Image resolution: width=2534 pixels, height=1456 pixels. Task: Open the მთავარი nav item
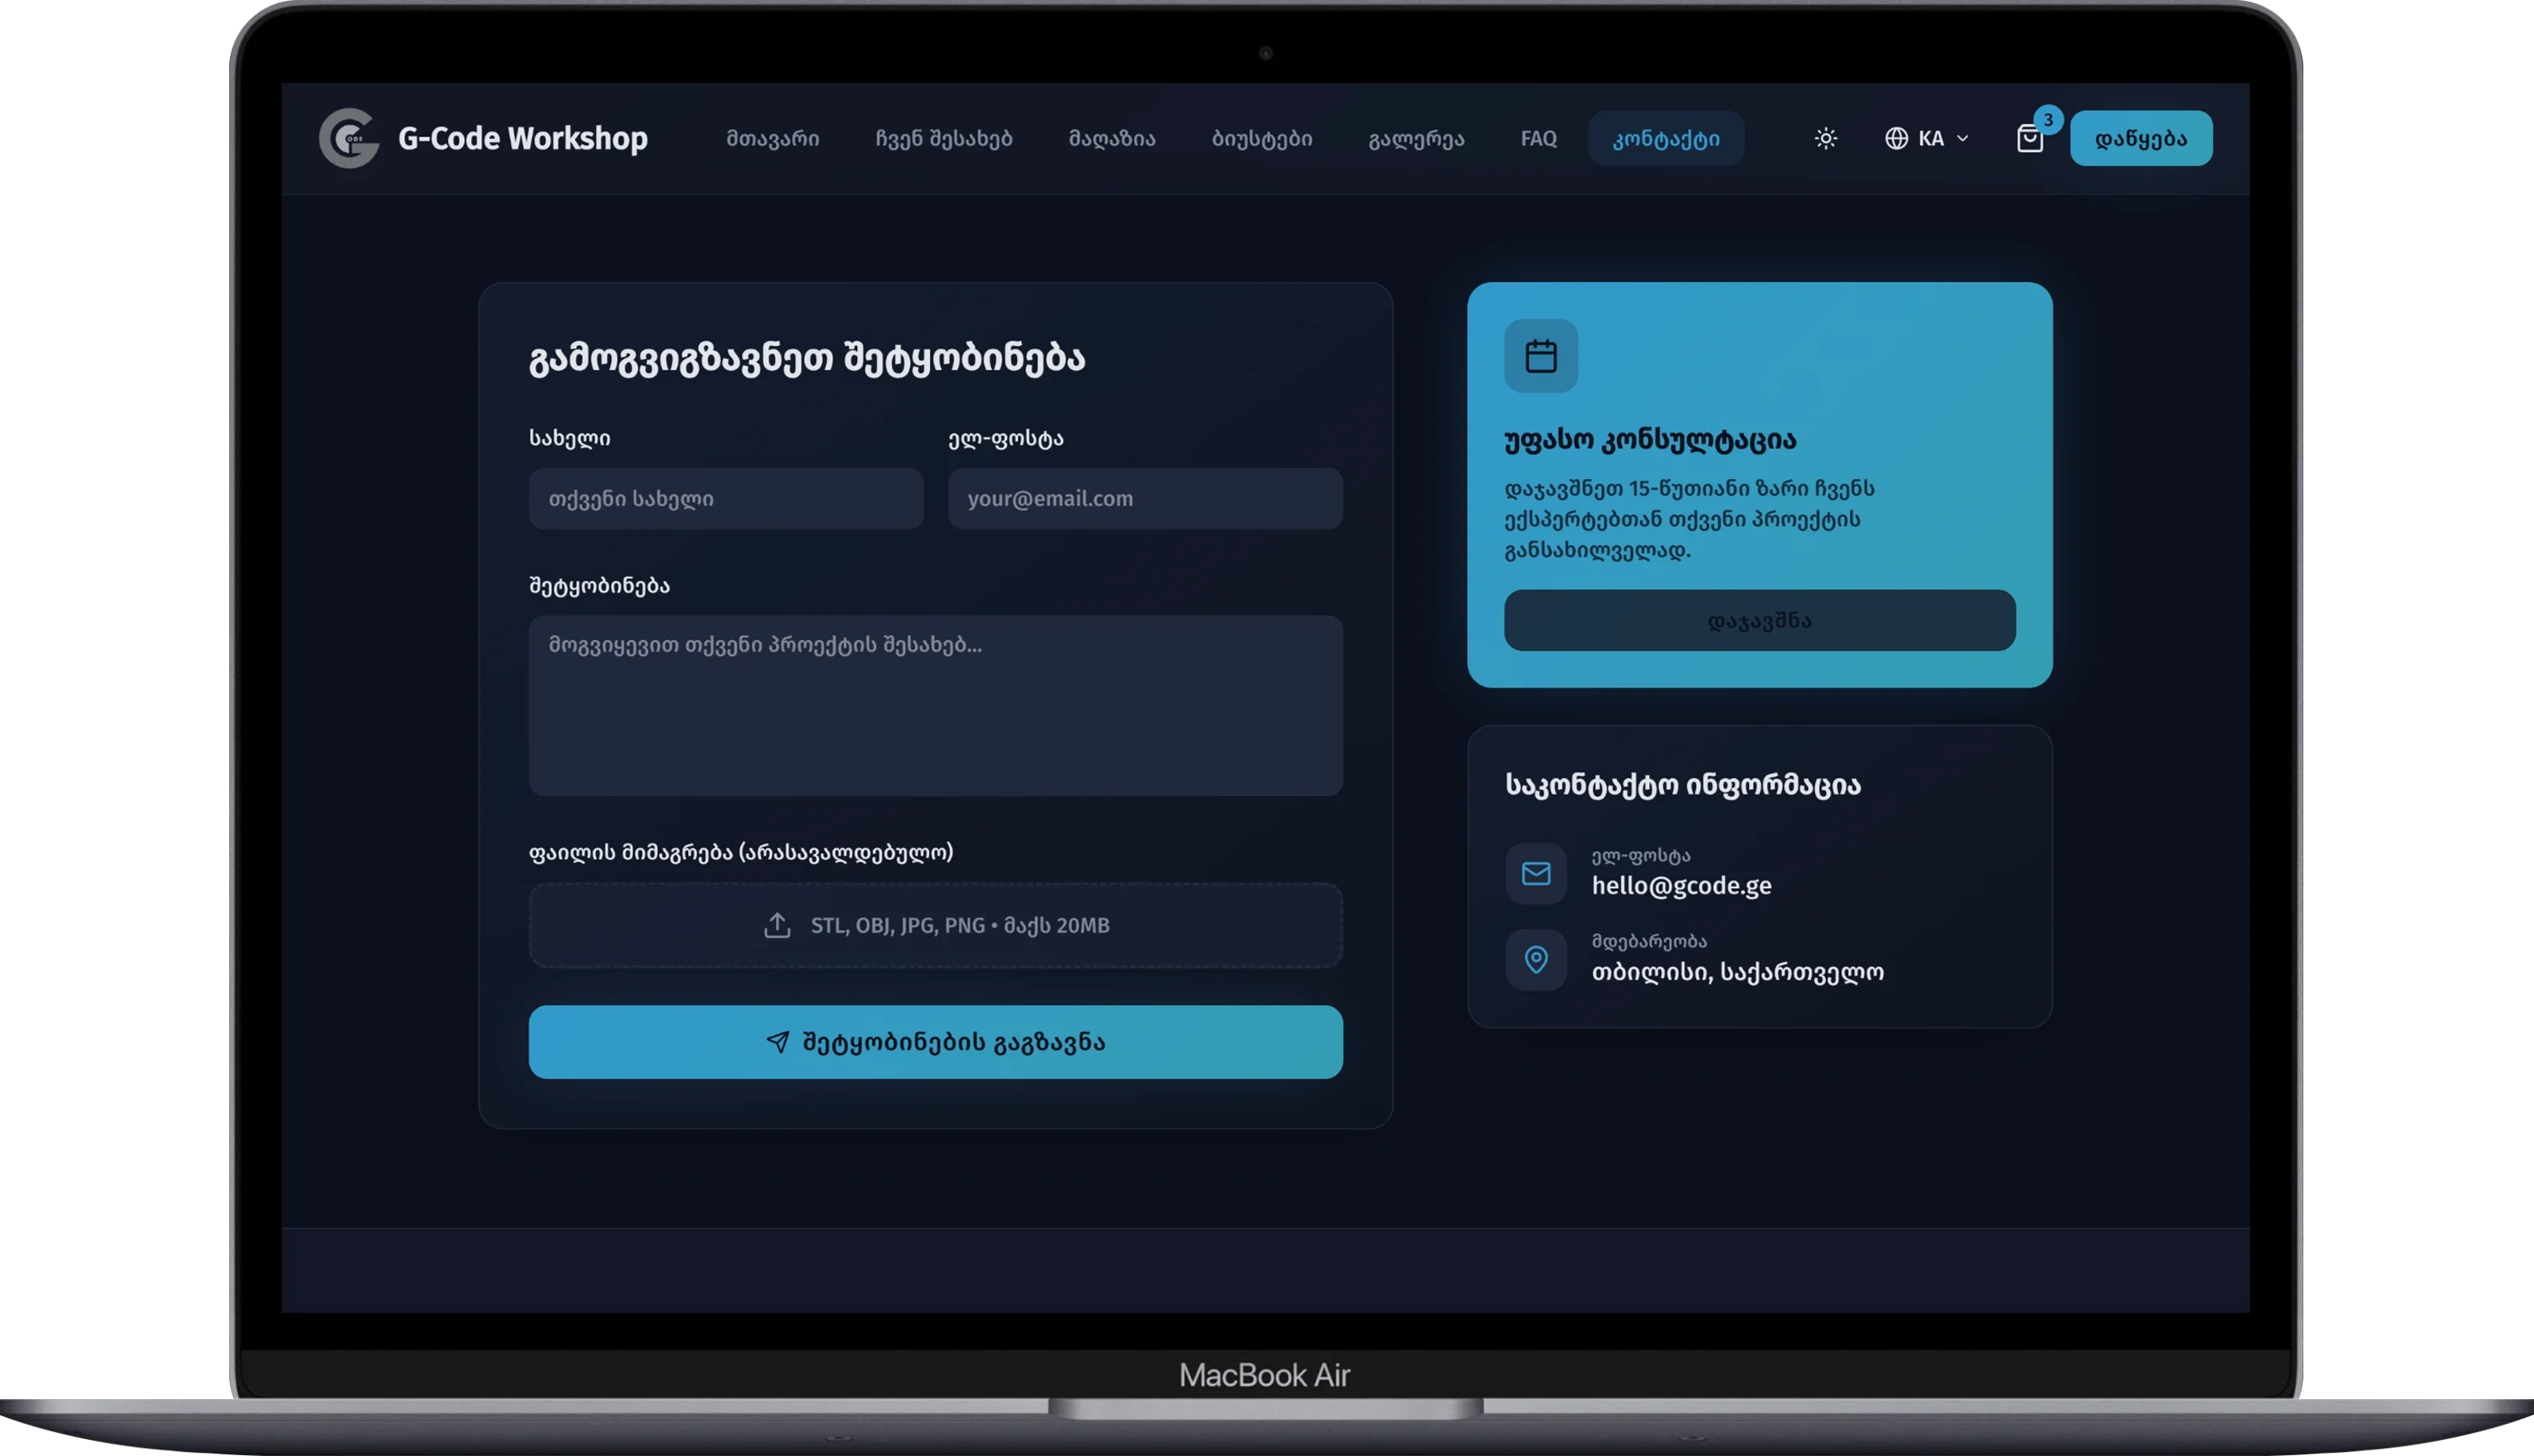pyautogui.click(x=772, y=138)
